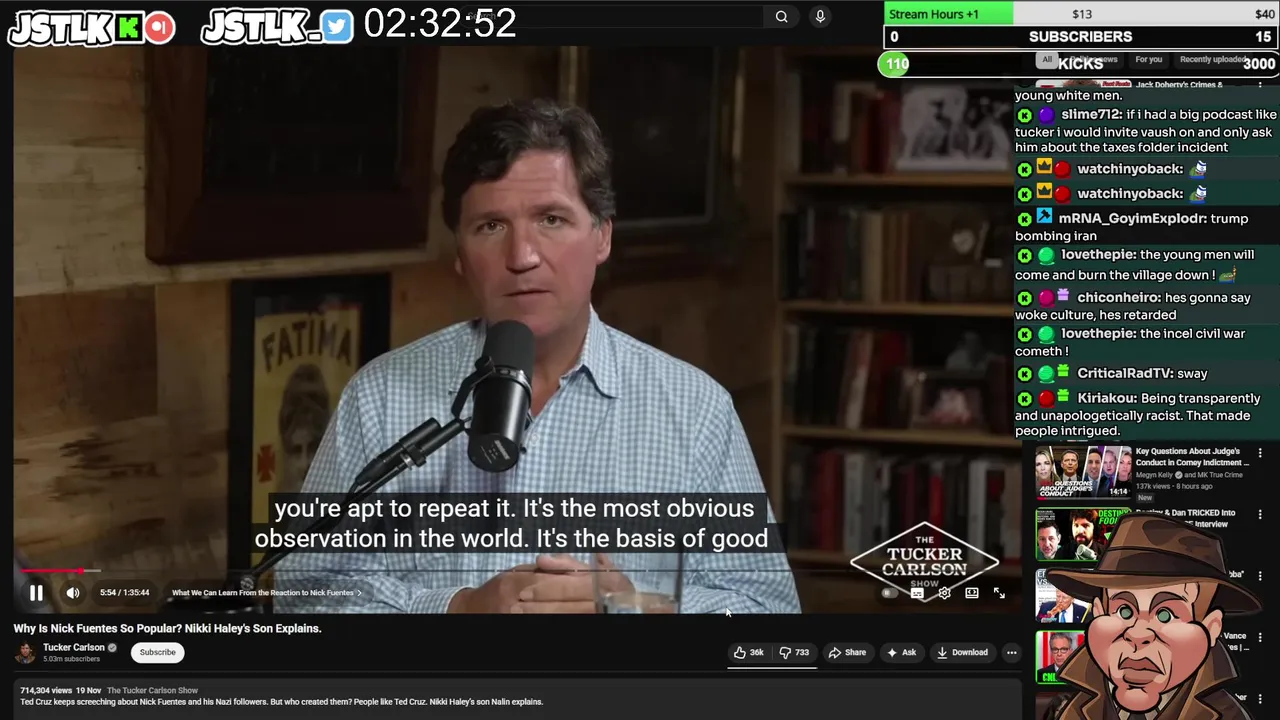Open more actions ellipsis beside Download
Viewport: 1280px width, 720px height.
pos(1011,652)
